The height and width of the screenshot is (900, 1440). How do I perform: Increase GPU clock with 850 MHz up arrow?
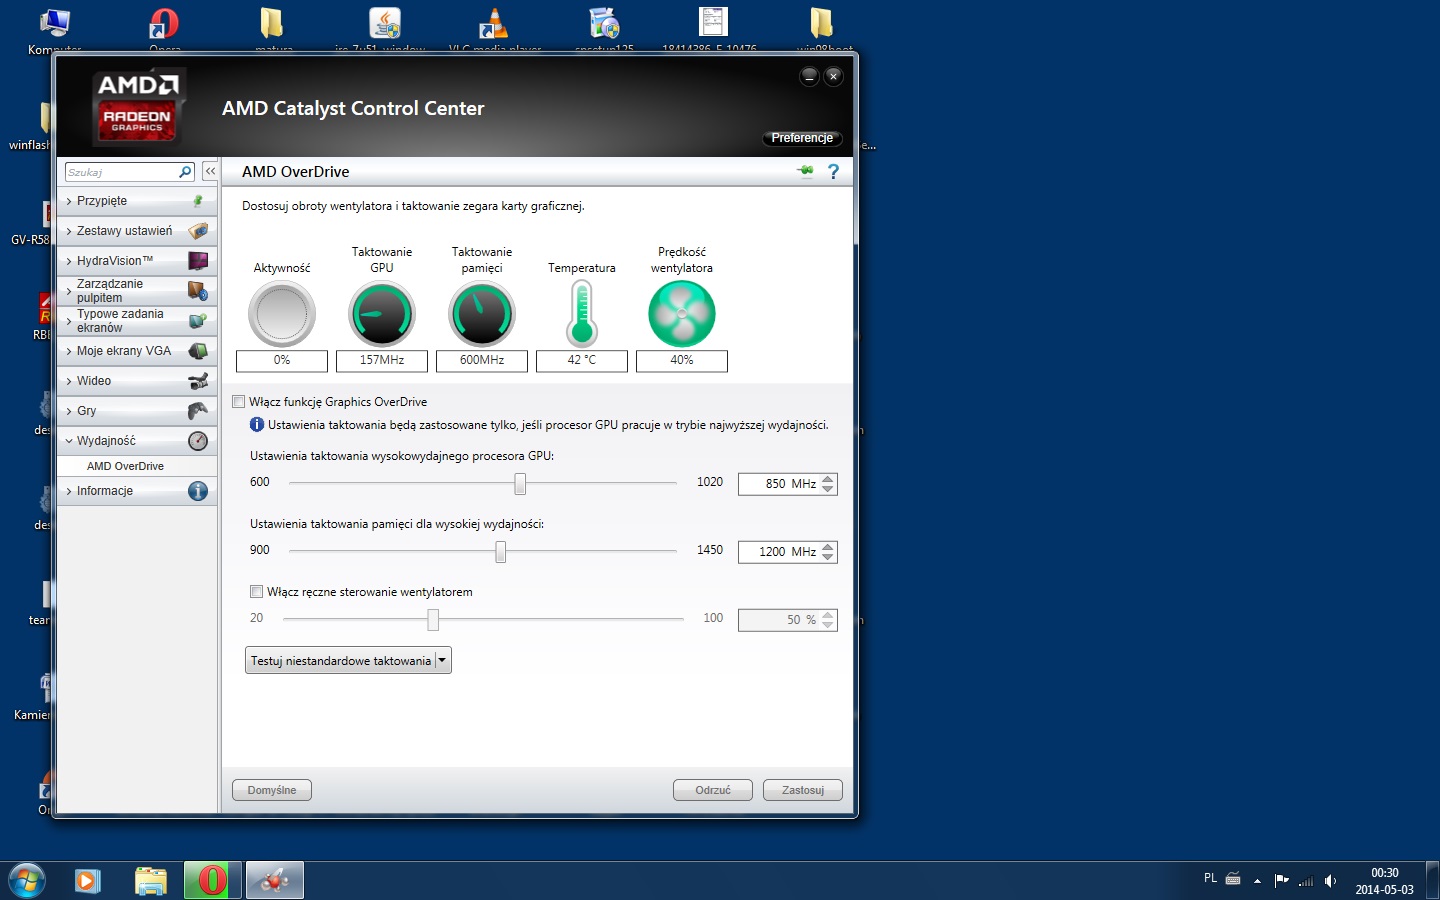[827, 479]
